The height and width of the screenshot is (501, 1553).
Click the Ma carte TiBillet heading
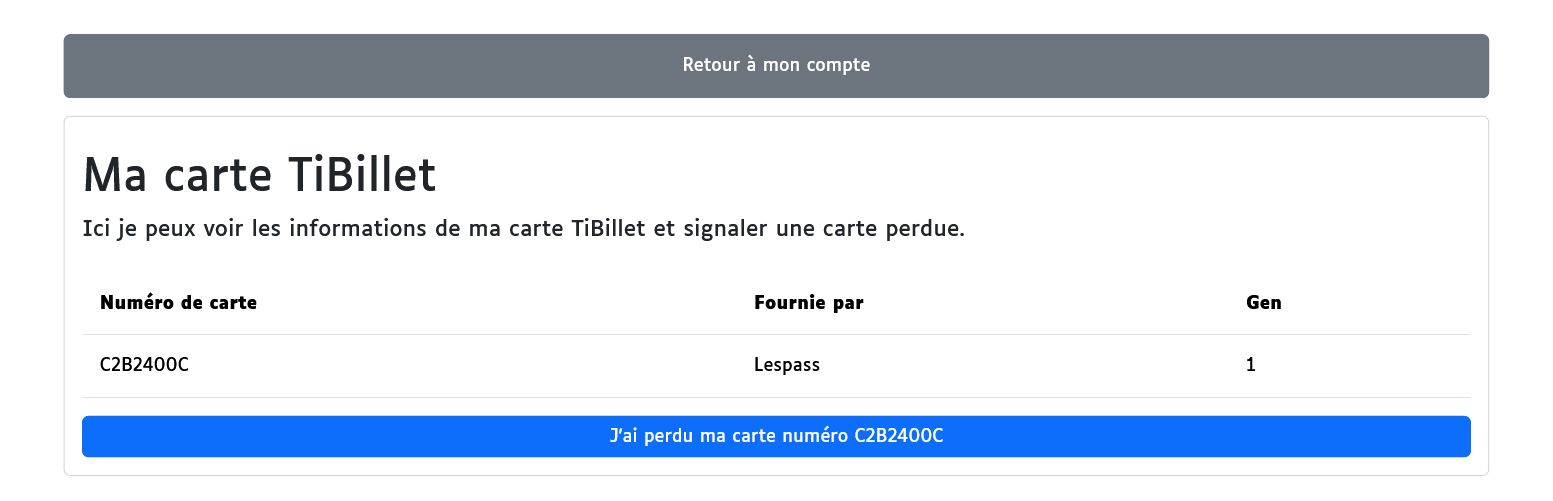coord(259,176)
